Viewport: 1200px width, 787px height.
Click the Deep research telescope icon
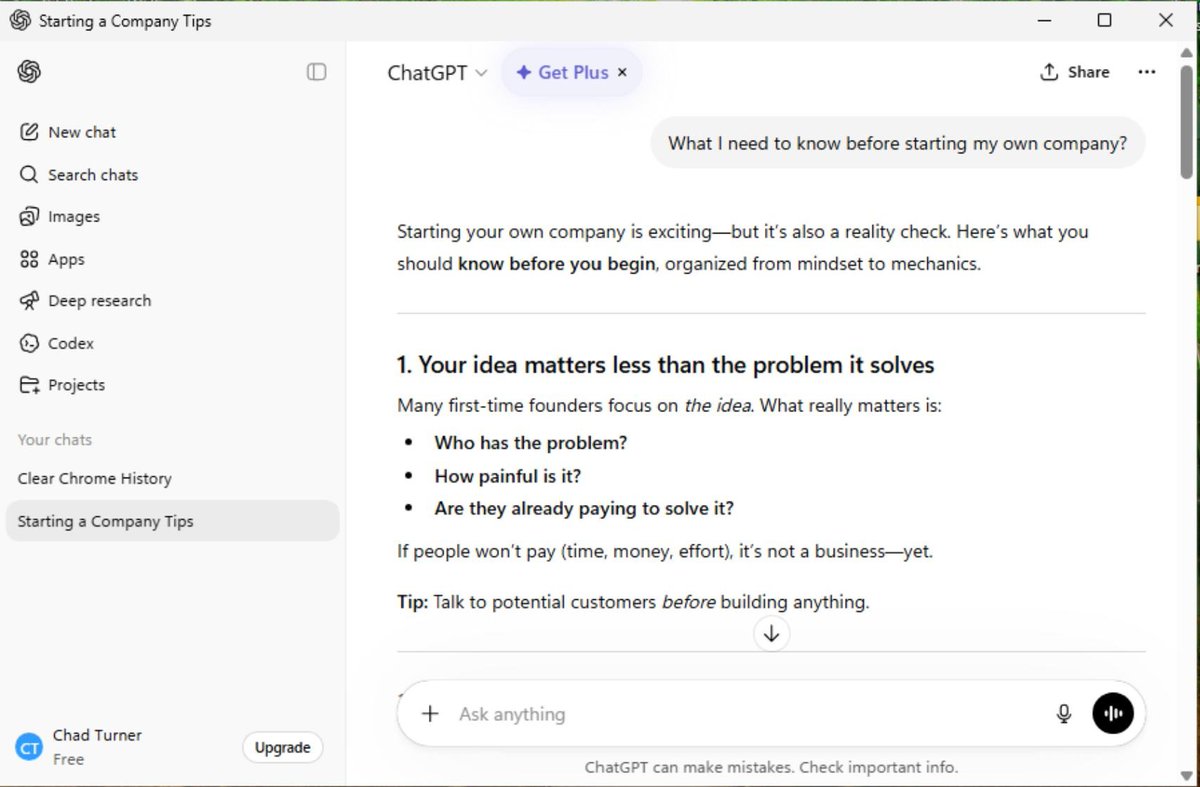(x=29, y=301)
